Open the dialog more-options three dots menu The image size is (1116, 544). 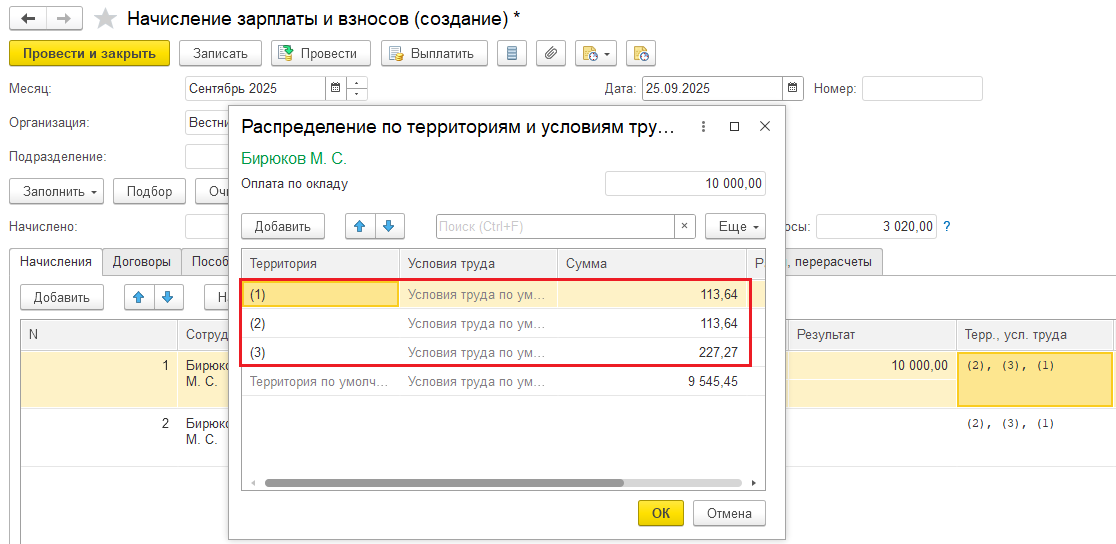pyautogui.click(x=703, y=127)
